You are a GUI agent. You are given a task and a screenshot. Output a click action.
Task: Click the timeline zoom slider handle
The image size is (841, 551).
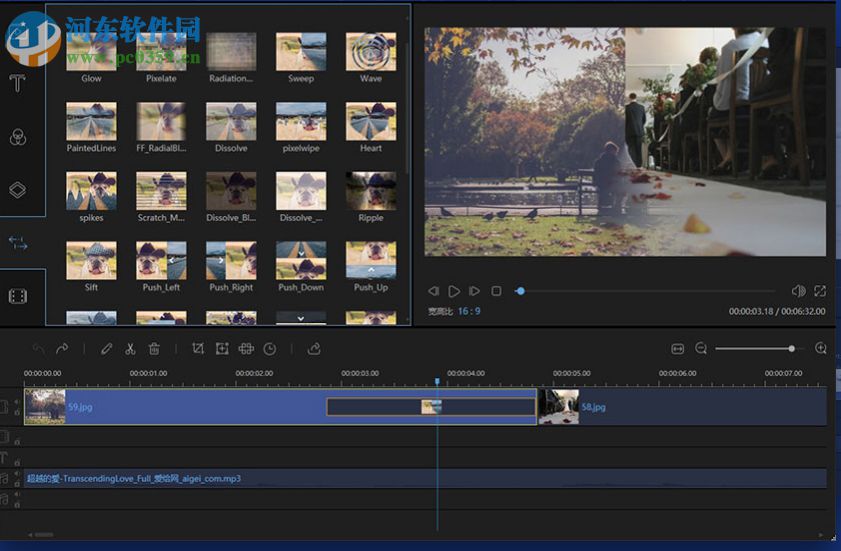(x=791, y=348)
